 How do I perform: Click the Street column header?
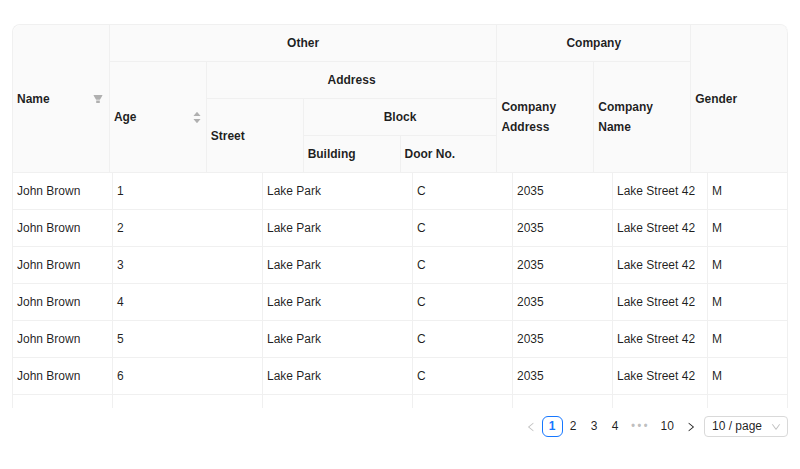point(255,136)
